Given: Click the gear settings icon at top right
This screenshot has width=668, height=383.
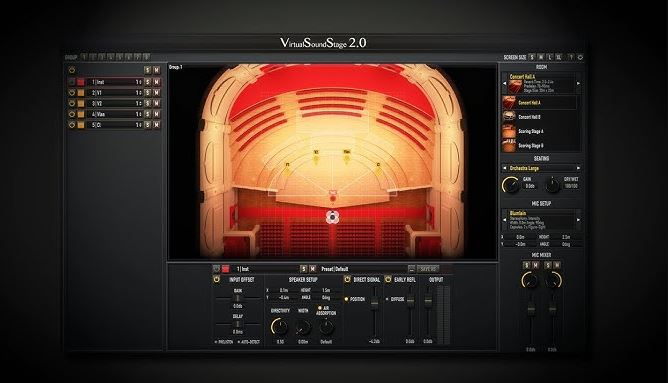Looking at the screenshot, I should (x=580, y=57).
